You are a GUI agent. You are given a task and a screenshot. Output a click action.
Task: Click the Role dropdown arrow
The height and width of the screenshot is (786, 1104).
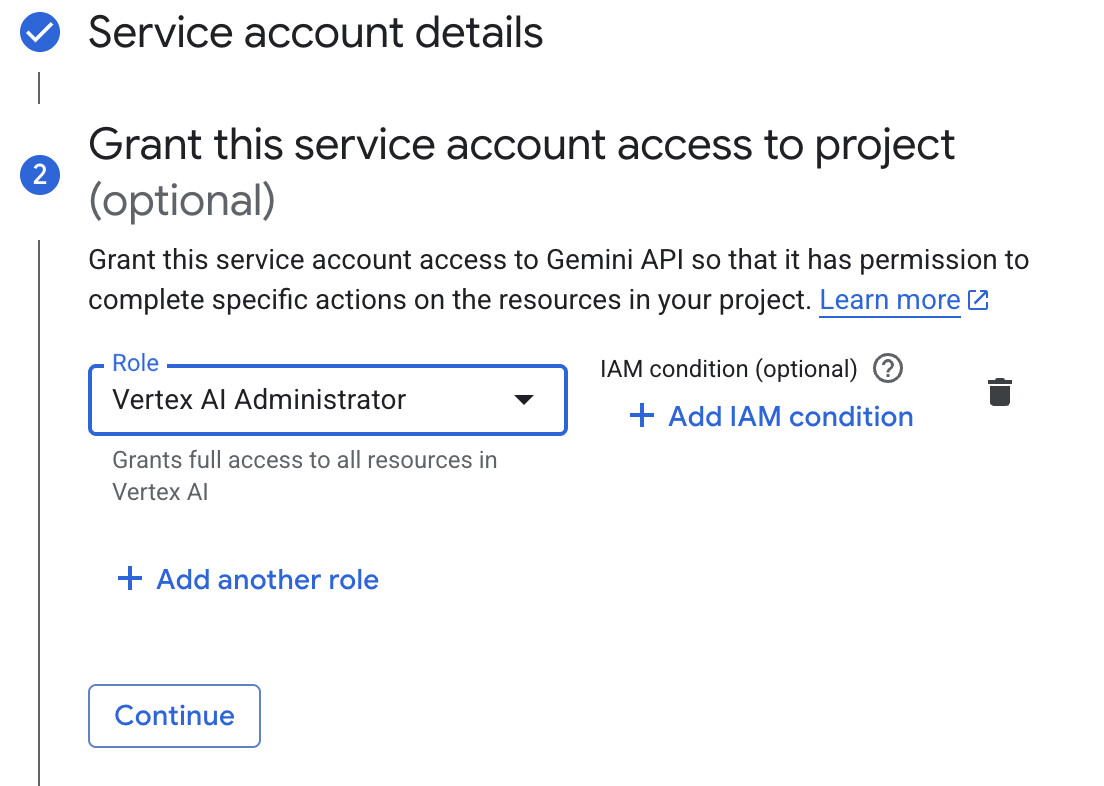point(523,400)
